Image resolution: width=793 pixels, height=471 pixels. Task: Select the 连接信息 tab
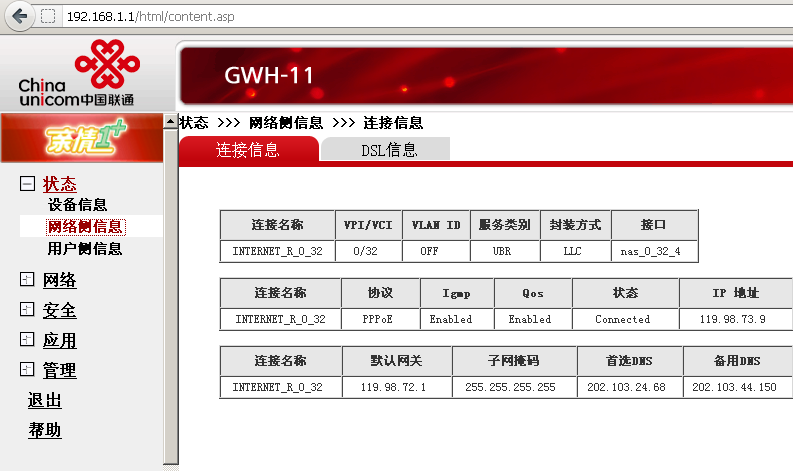click(x=248, y=150)
